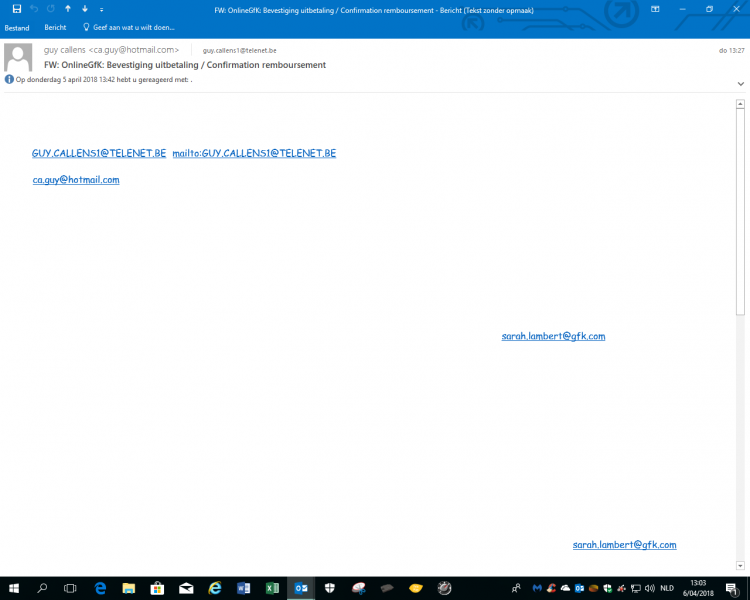Click the 'Geef aan wat u wilt doen' search box
The image size is (750, 600).
[133, 28]
